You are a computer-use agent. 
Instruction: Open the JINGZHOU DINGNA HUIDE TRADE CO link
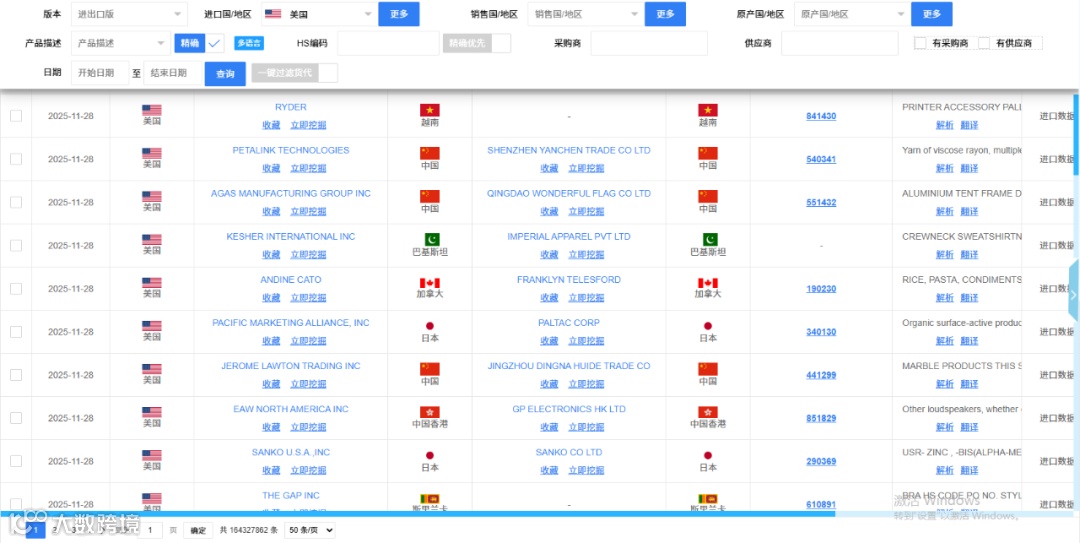click(569, 366)
